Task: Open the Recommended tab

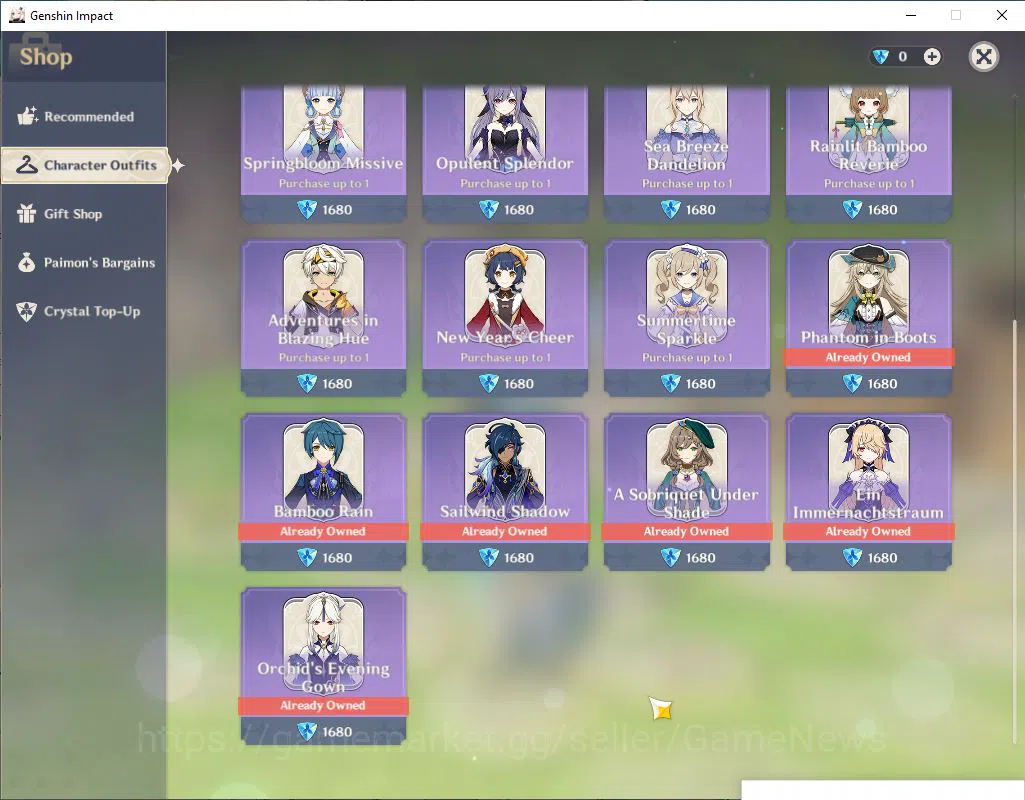Action: tap(84, 116)
